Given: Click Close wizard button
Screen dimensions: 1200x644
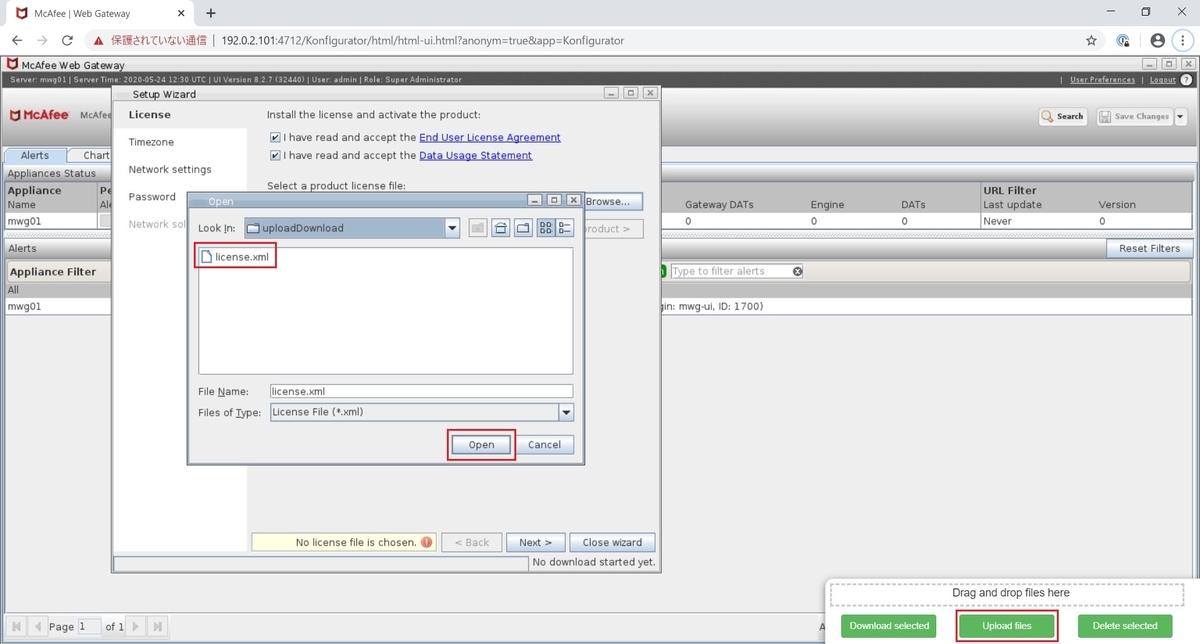Looking at the screenshot, I should 612,542.
